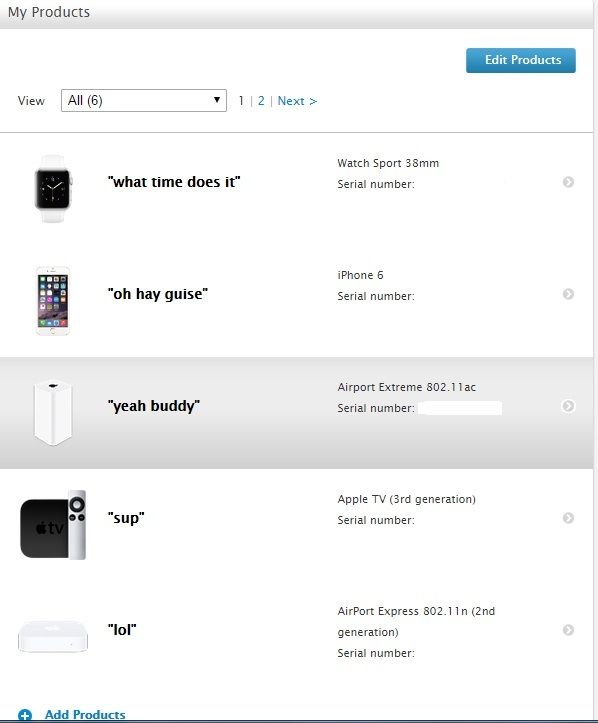Open the View dropdown showing All (6)
Screen dimensions: 598x723
click(144, 101)
